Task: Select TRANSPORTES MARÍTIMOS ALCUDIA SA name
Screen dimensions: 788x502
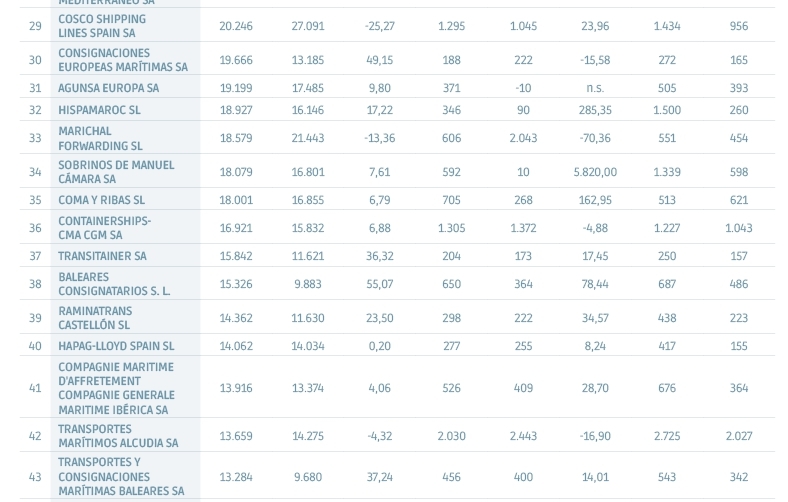Action: click(x=117, y=436)
